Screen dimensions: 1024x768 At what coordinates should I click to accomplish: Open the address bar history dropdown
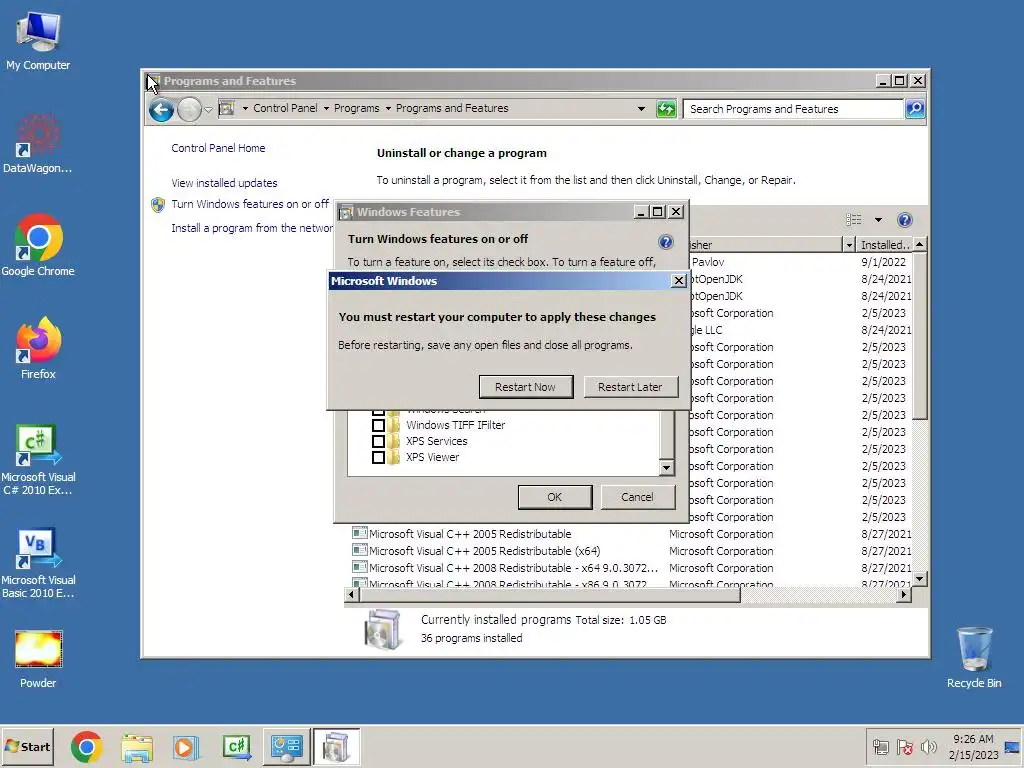pos(641,109)
